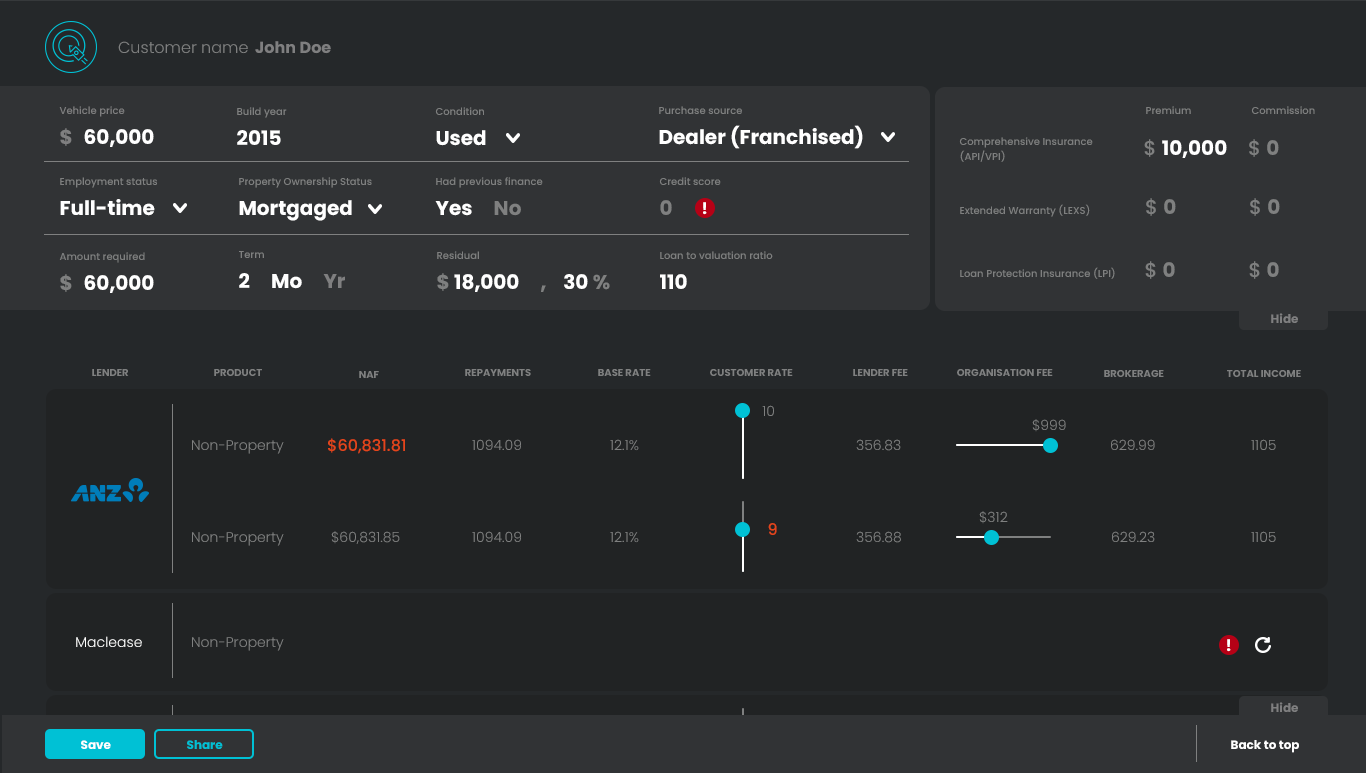Click the BROKERAGE column header

1134,373
